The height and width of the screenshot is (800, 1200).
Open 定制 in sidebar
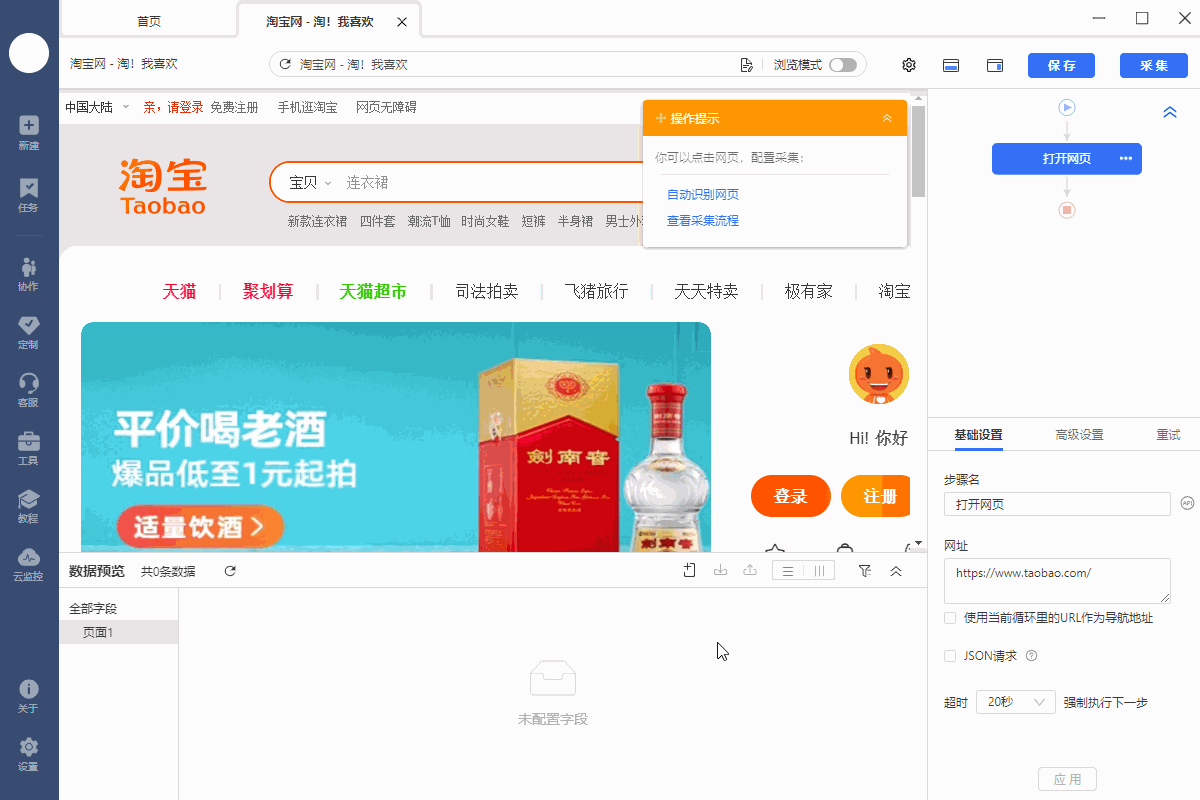29,331
